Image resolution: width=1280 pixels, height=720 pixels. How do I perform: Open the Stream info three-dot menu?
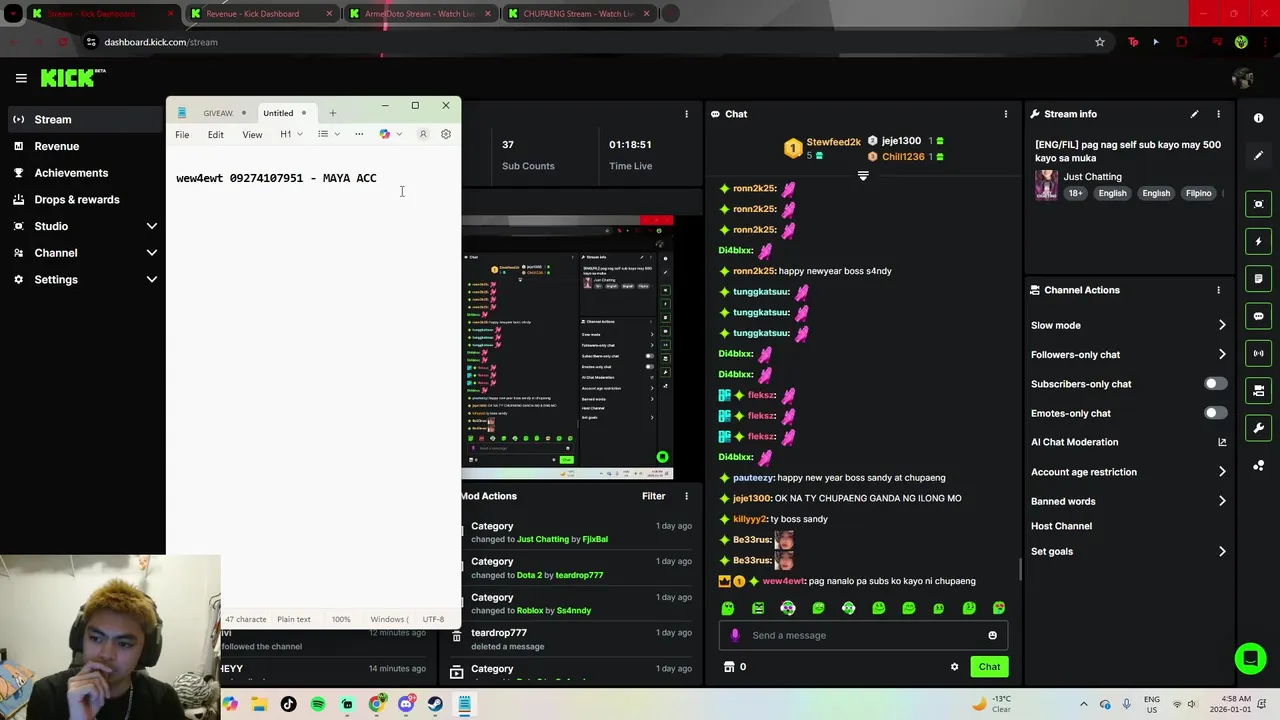tap(1218, 114)
